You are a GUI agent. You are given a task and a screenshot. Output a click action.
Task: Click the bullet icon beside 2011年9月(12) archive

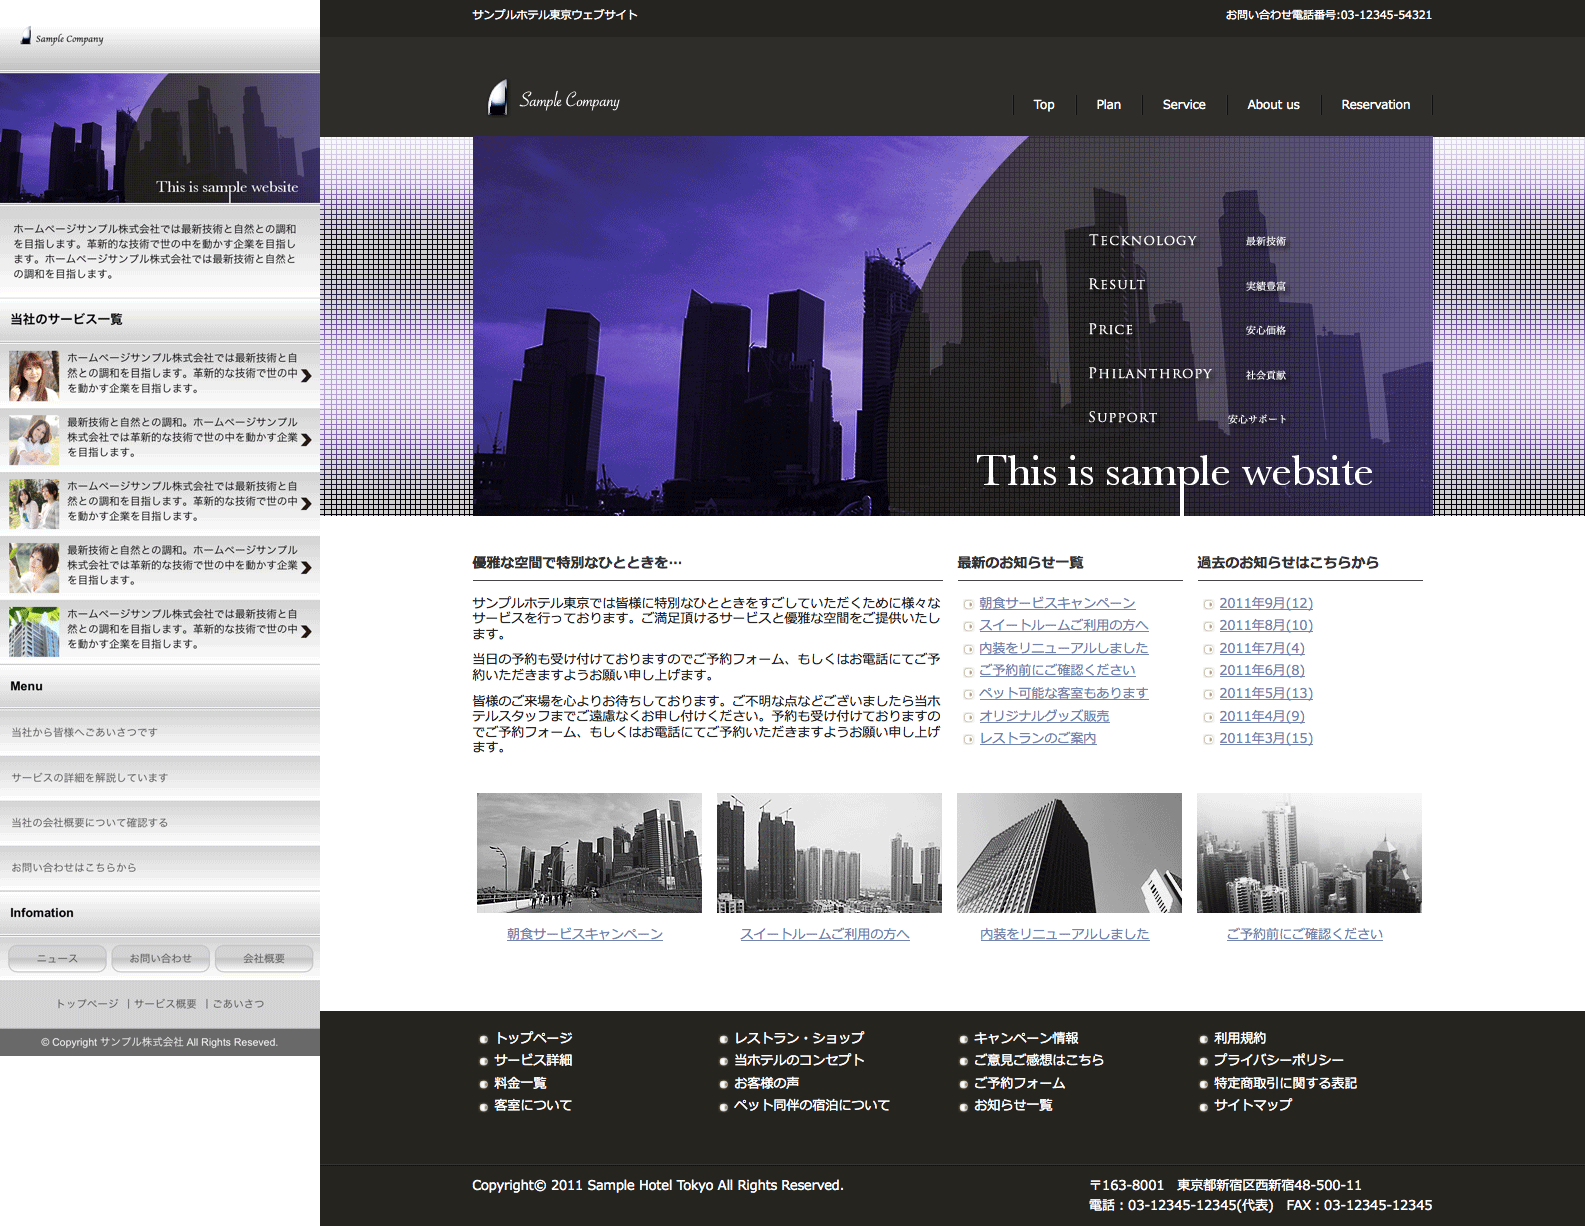coord(1208,604)
